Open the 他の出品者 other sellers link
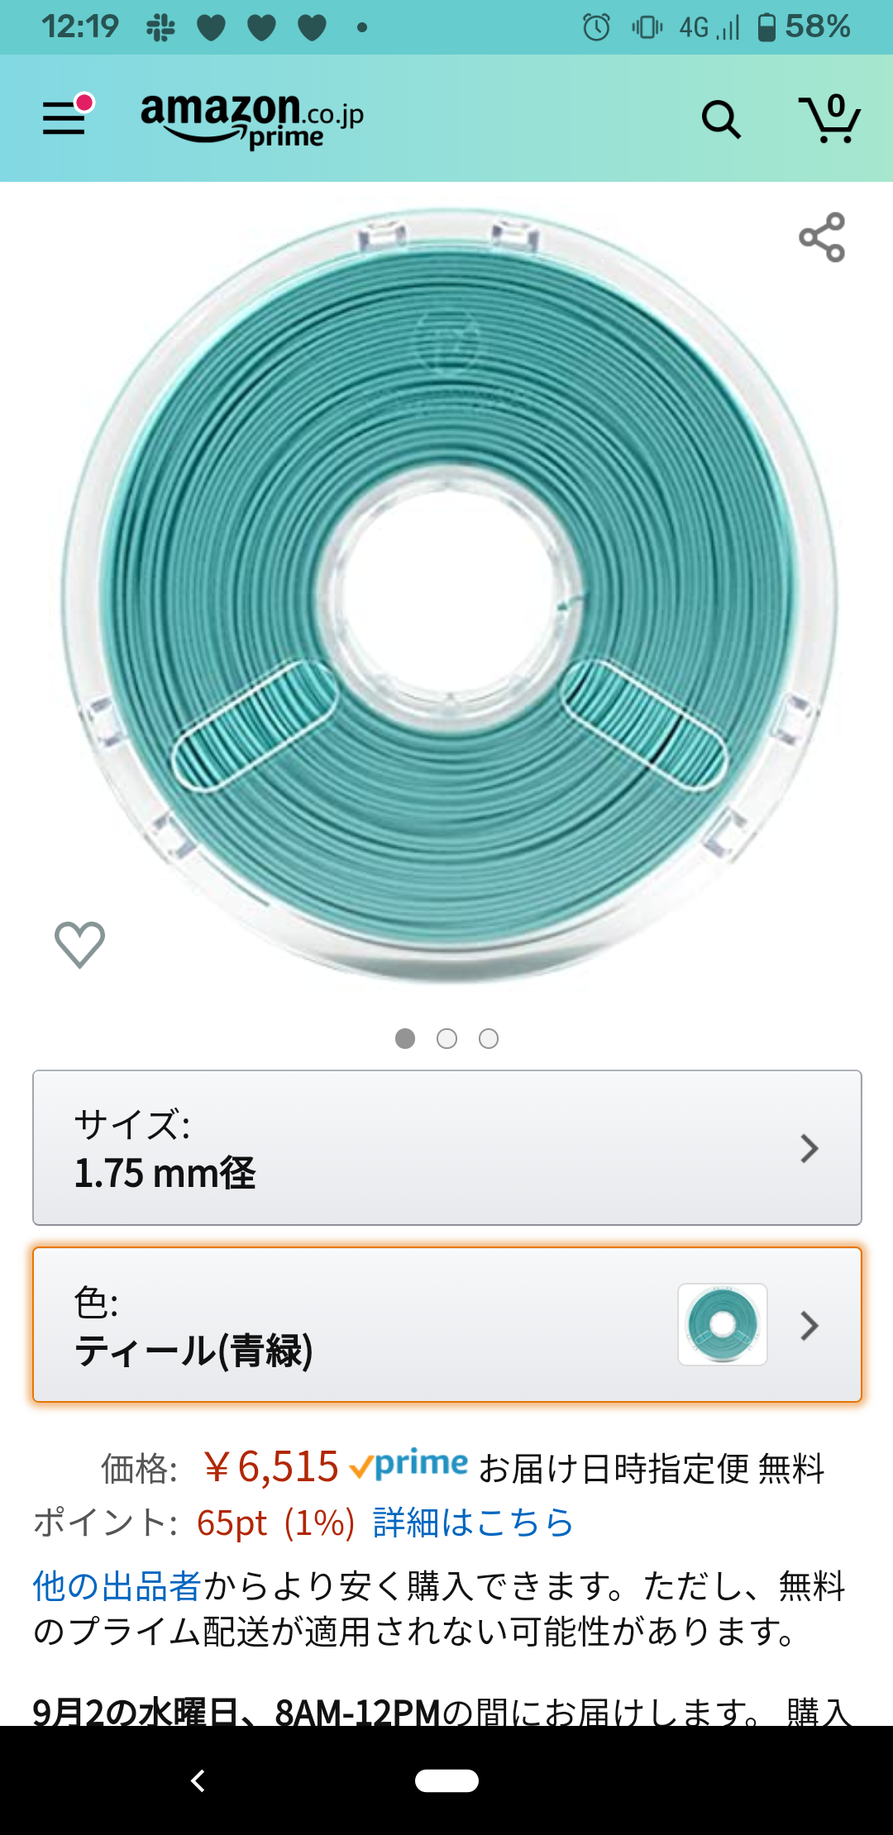 click(117, 1586)
